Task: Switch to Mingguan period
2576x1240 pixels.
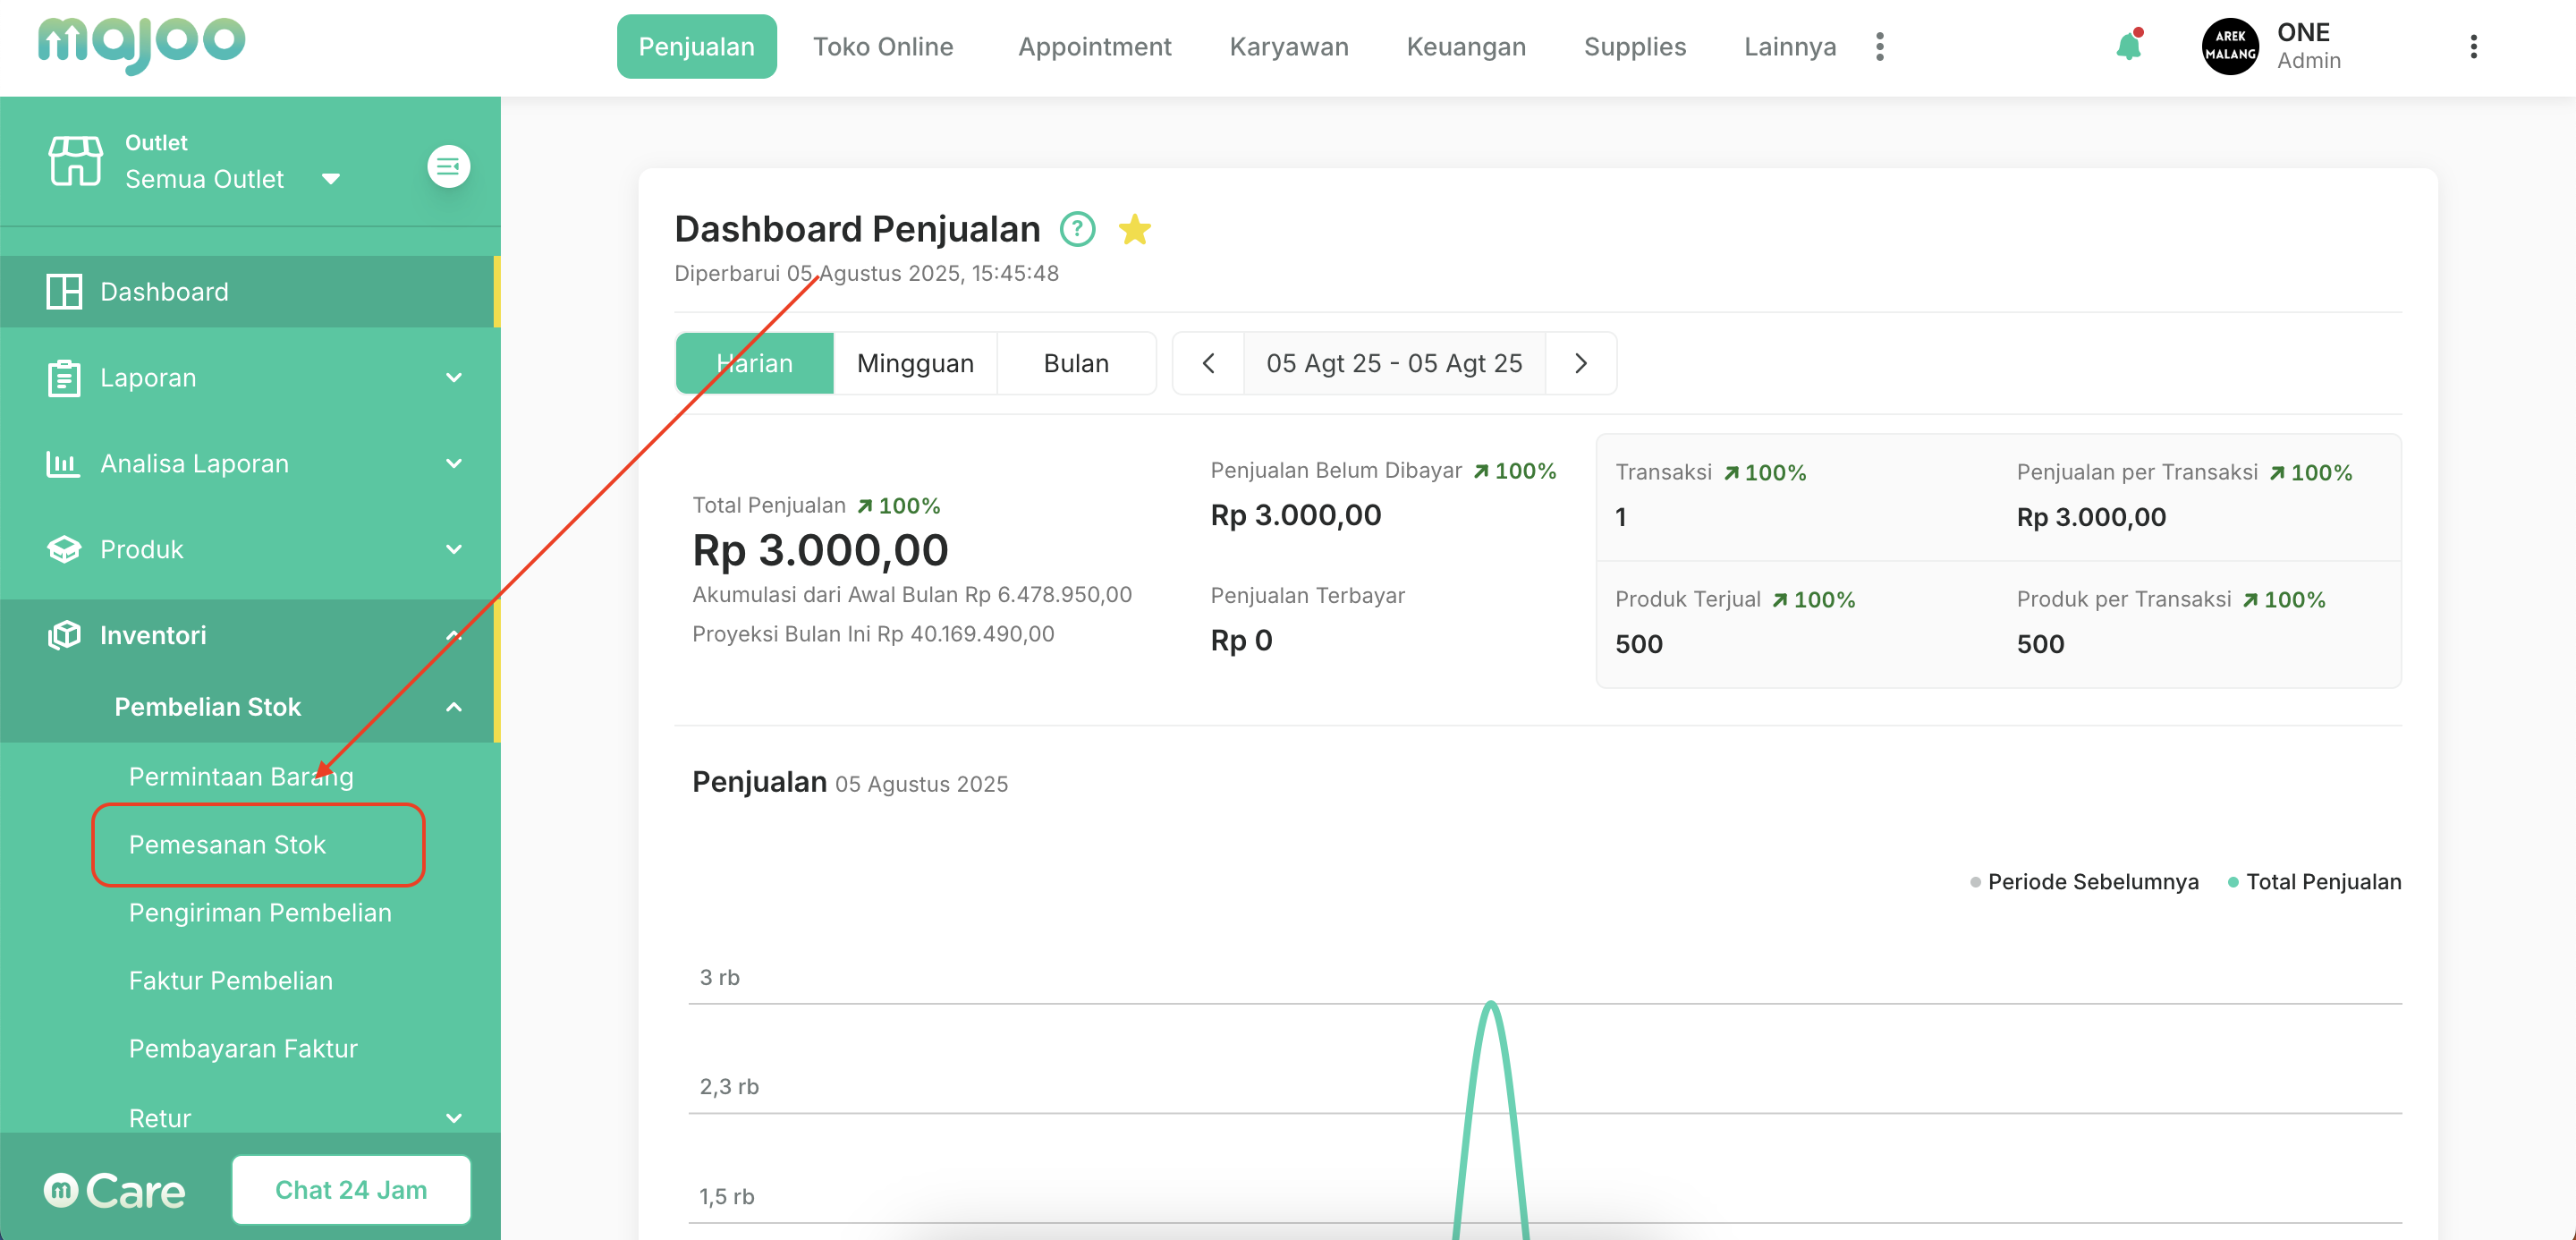Action: point(915,363)
